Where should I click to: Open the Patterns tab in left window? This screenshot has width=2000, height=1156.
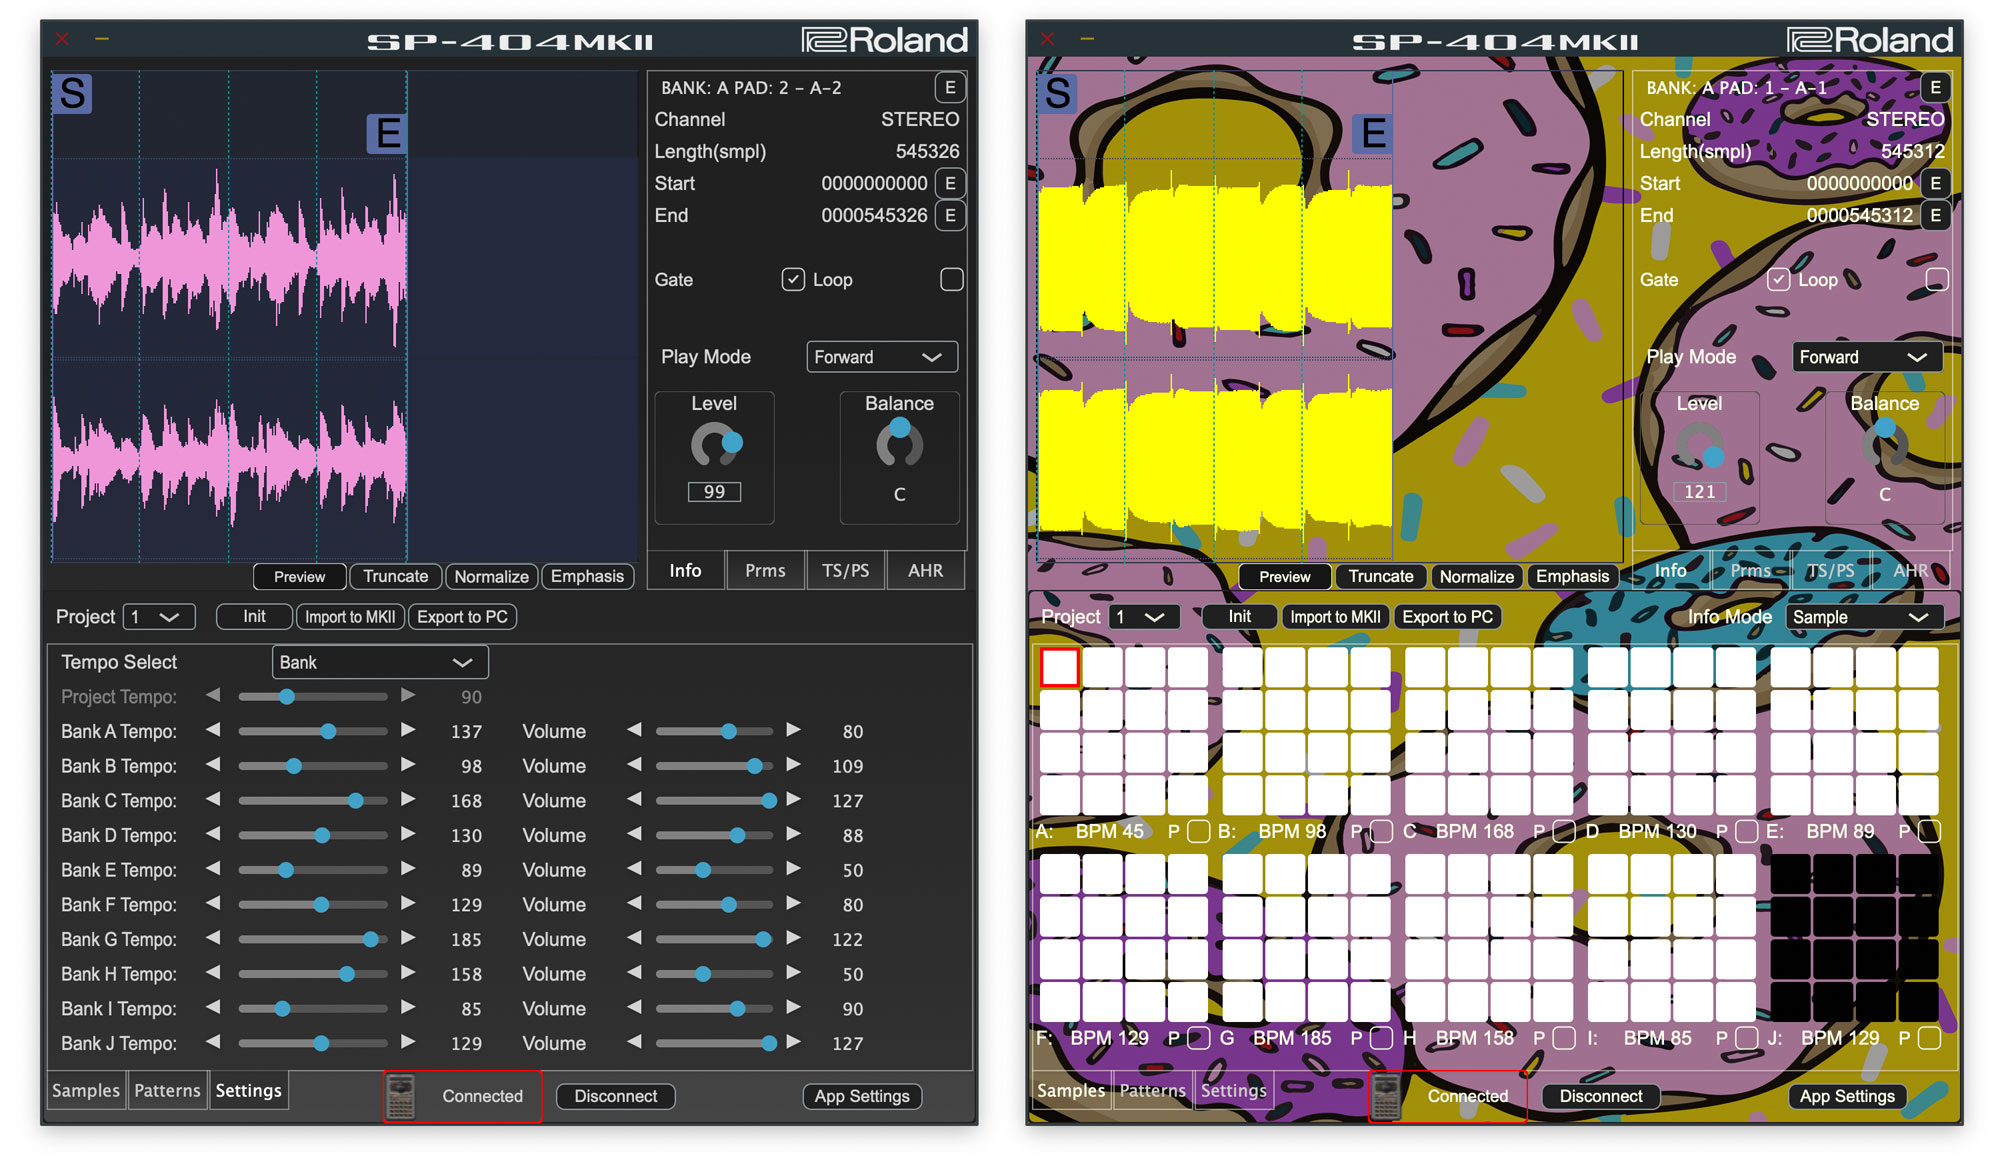click(x=167, y=1090)
